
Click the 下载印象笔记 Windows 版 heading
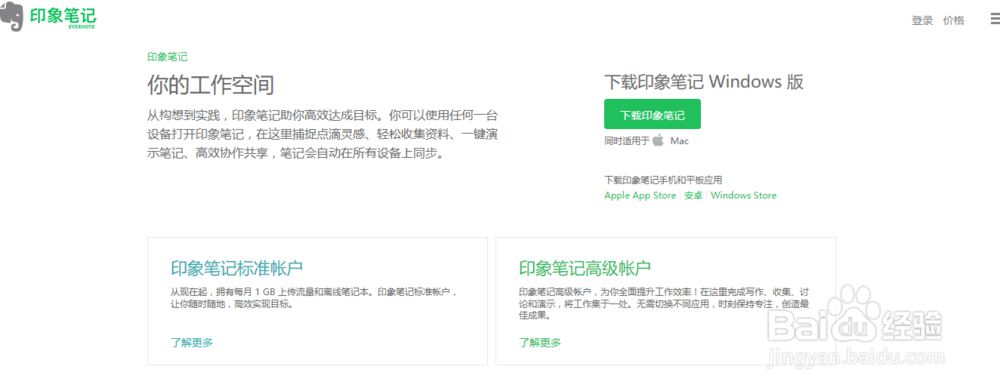coord(704,82)
